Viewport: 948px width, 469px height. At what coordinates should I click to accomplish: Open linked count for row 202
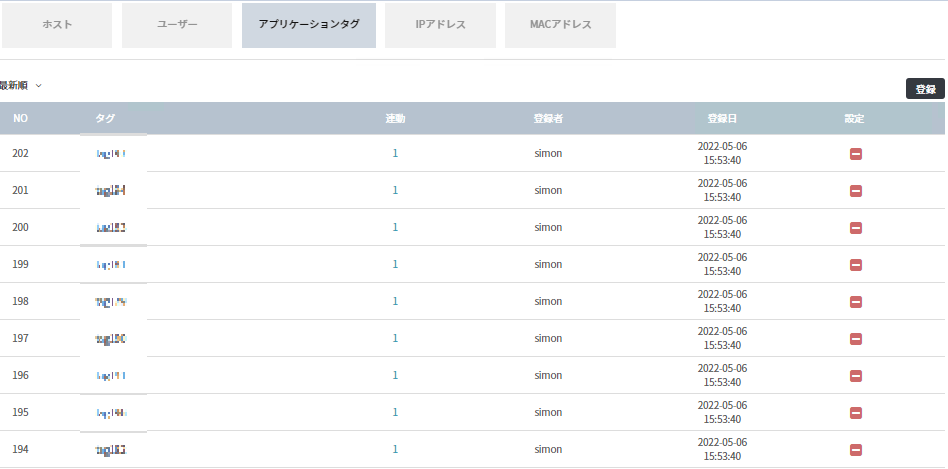pos(395,153)
